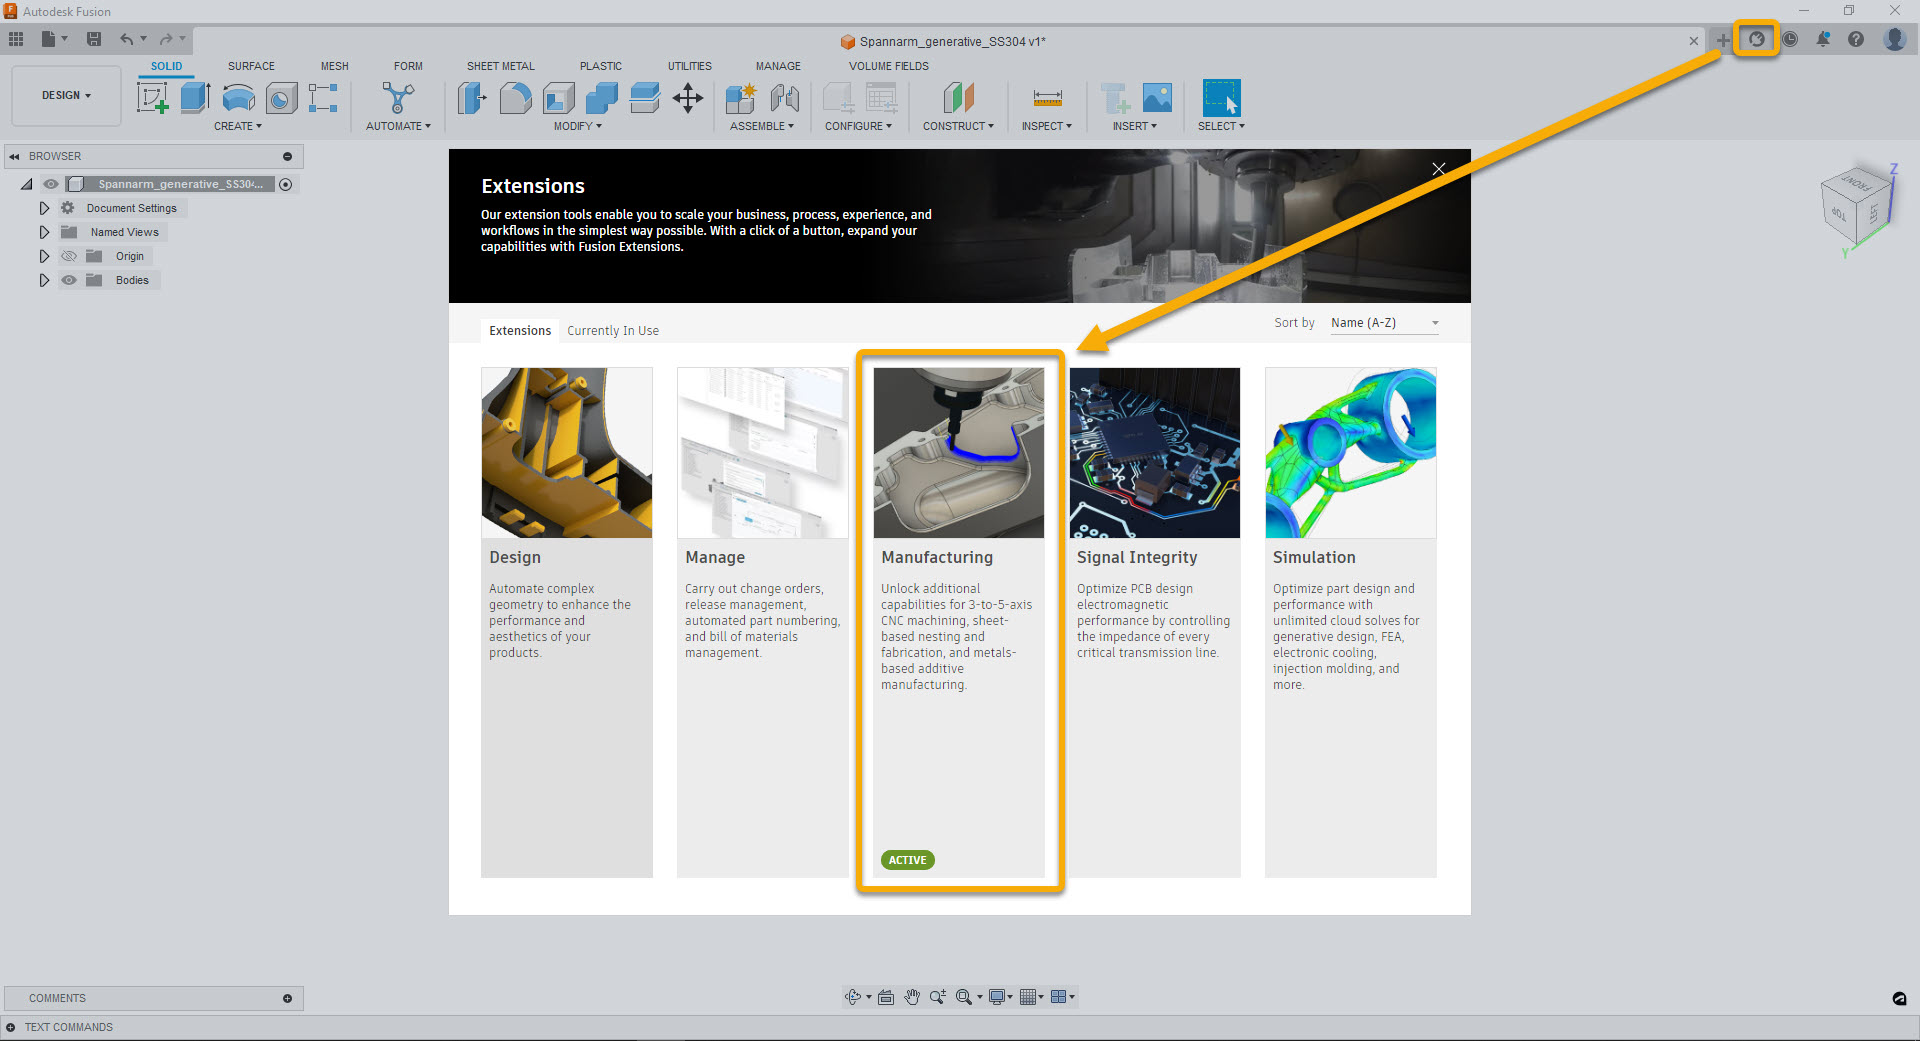The width and height of the screenshot is (1920, 1041).
Task: Open the MODIFY dropdown menu
Action: coord(578,126)
